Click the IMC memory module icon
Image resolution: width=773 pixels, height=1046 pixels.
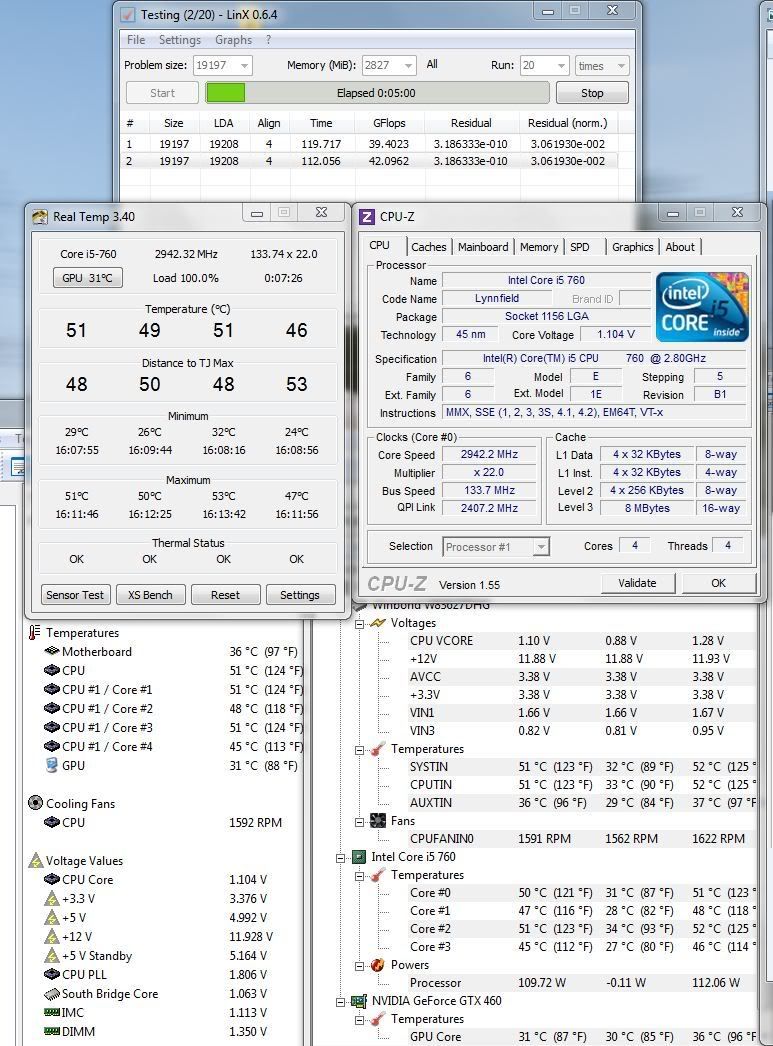click(51, 1013)
